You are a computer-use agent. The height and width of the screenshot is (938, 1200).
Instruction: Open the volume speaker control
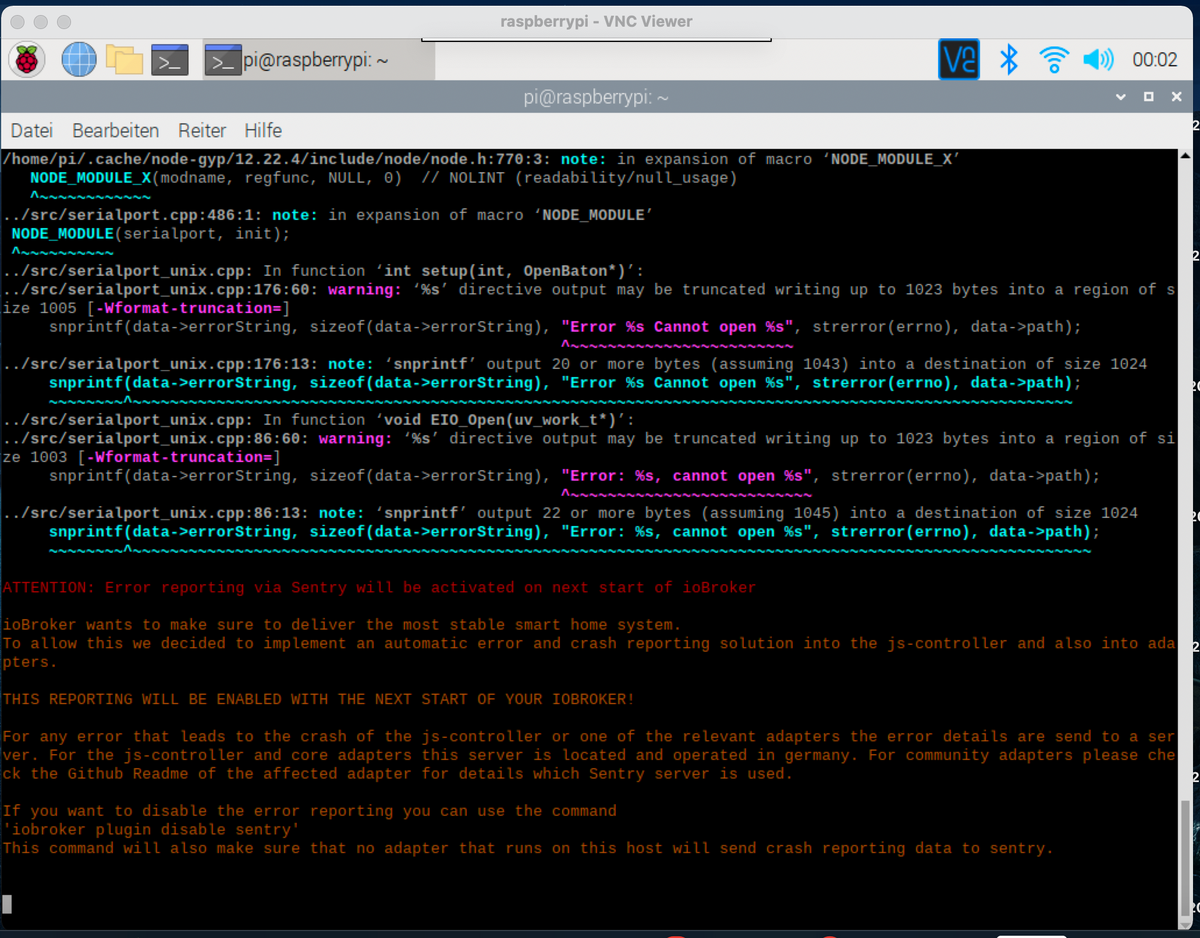[x=1098, y=60]
